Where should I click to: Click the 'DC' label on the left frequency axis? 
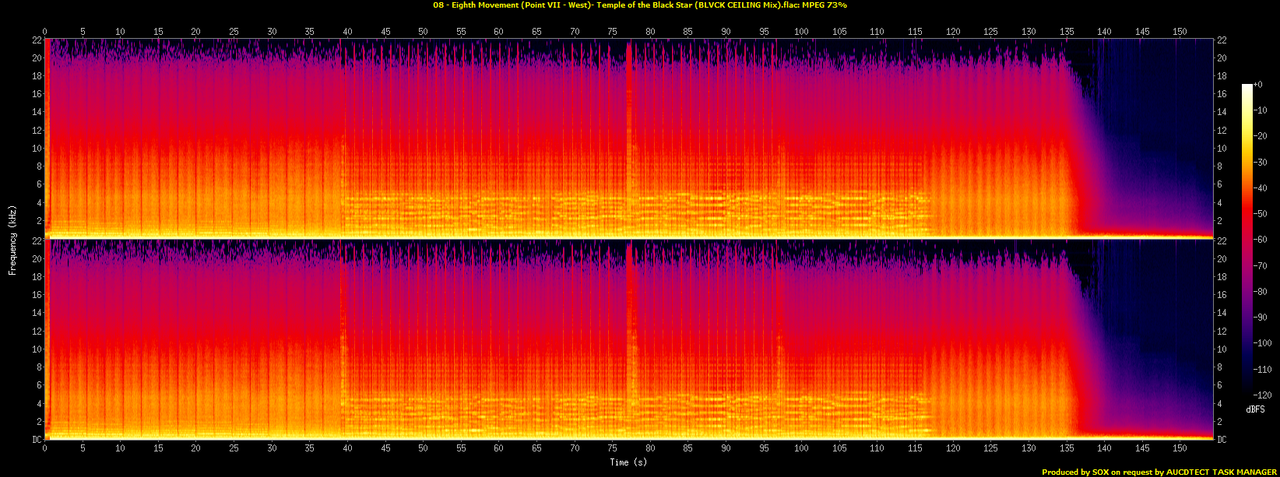(x=36, y=439)
